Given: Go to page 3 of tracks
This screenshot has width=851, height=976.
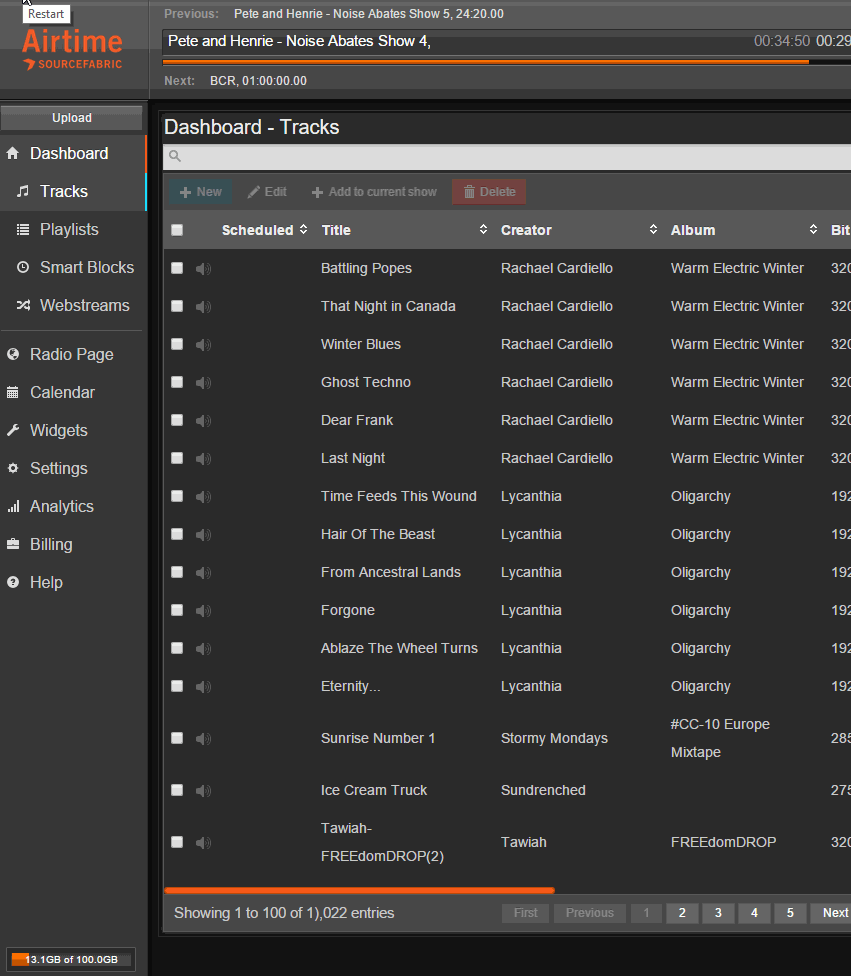Looking at the screenshot, I should (x=718, y=913).
